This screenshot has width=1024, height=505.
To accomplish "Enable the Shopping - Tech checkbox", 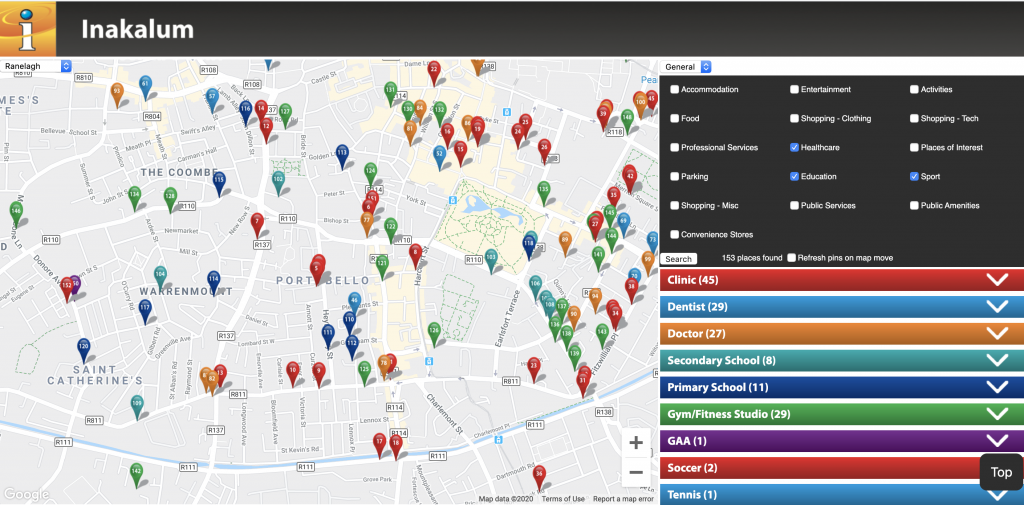I will pos(914,118).
